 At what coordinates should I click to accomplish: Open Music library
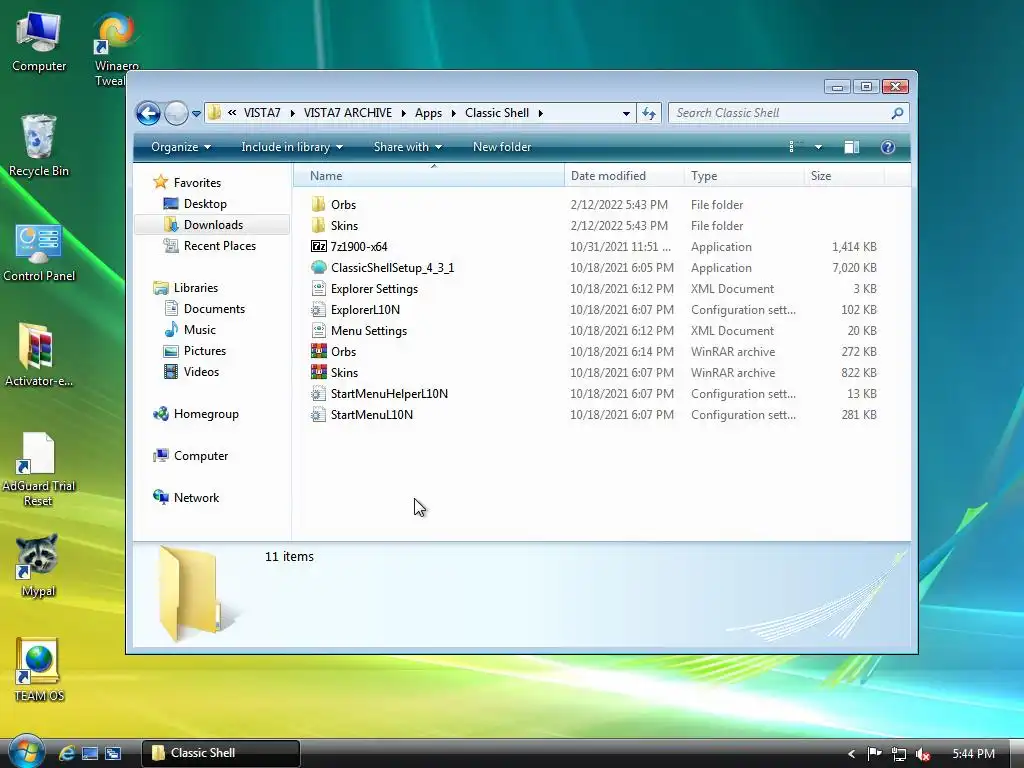pos(199,330)
